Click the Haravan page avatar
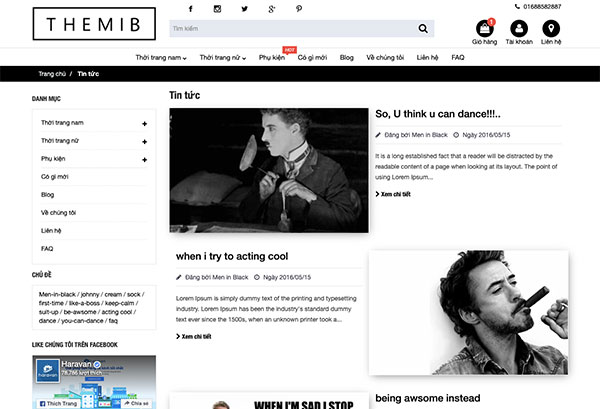This screenshot has width=600, height=409. pos(47,370)
